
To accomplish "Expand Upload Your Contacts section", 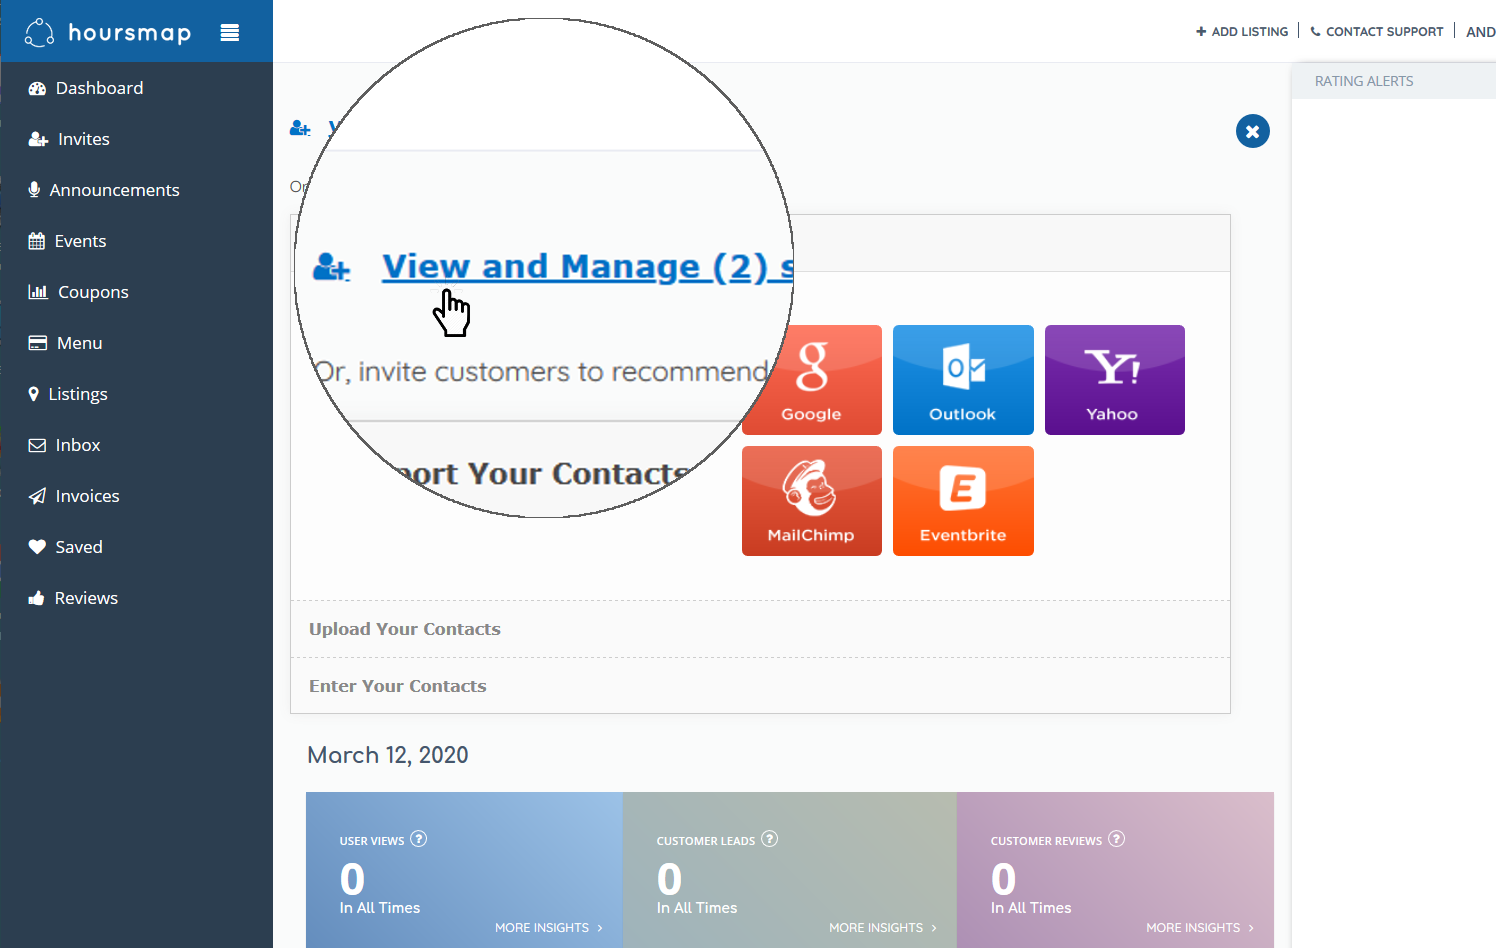I will pos(760,629).
